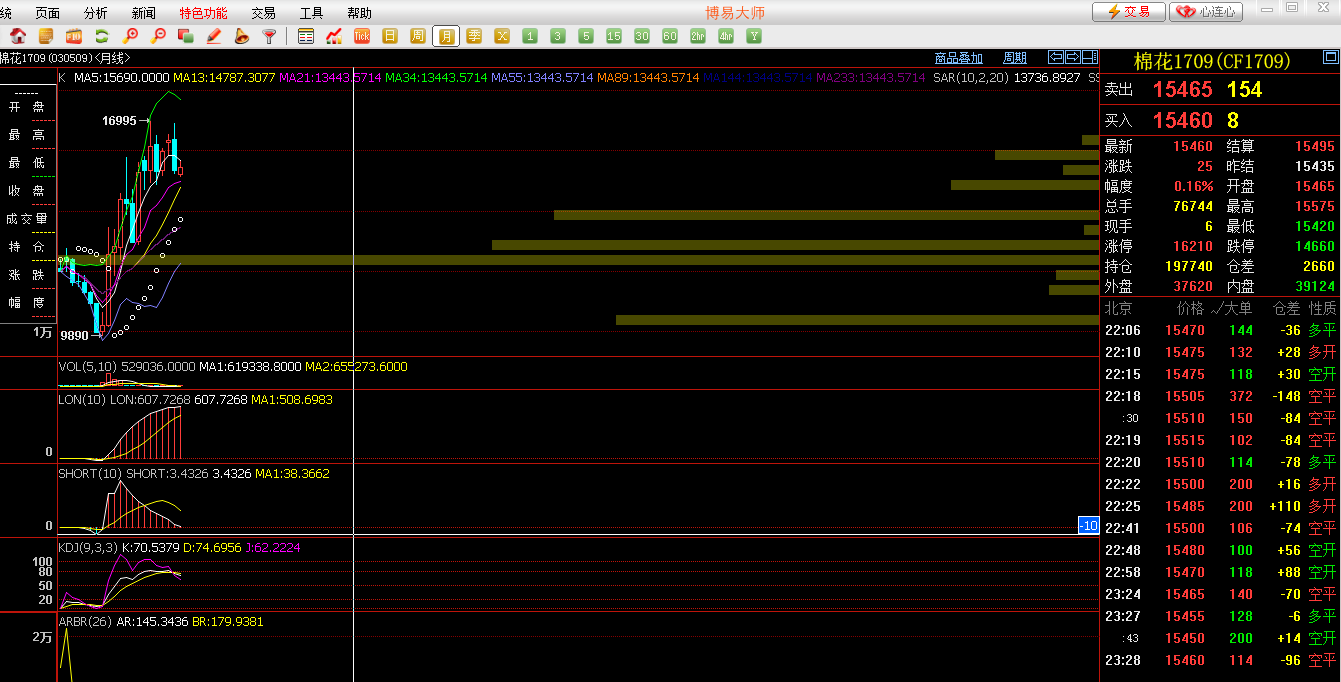Image resolution: width=1341 pixels, height=682 pixels.
Task: Click the 心连心 button
Action: tap(1207, 12)
